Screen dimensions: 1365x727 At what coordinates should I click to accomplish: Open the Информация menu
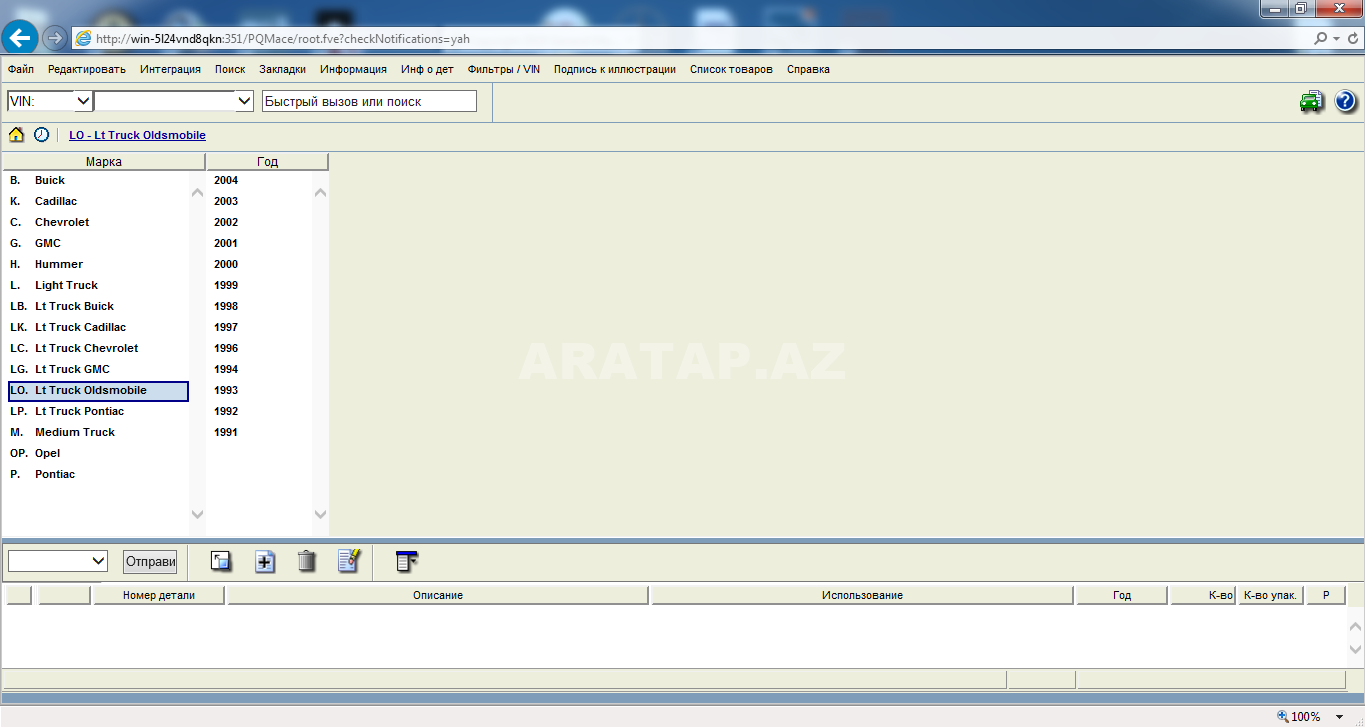pyautogui.click(x=353, y=69)
